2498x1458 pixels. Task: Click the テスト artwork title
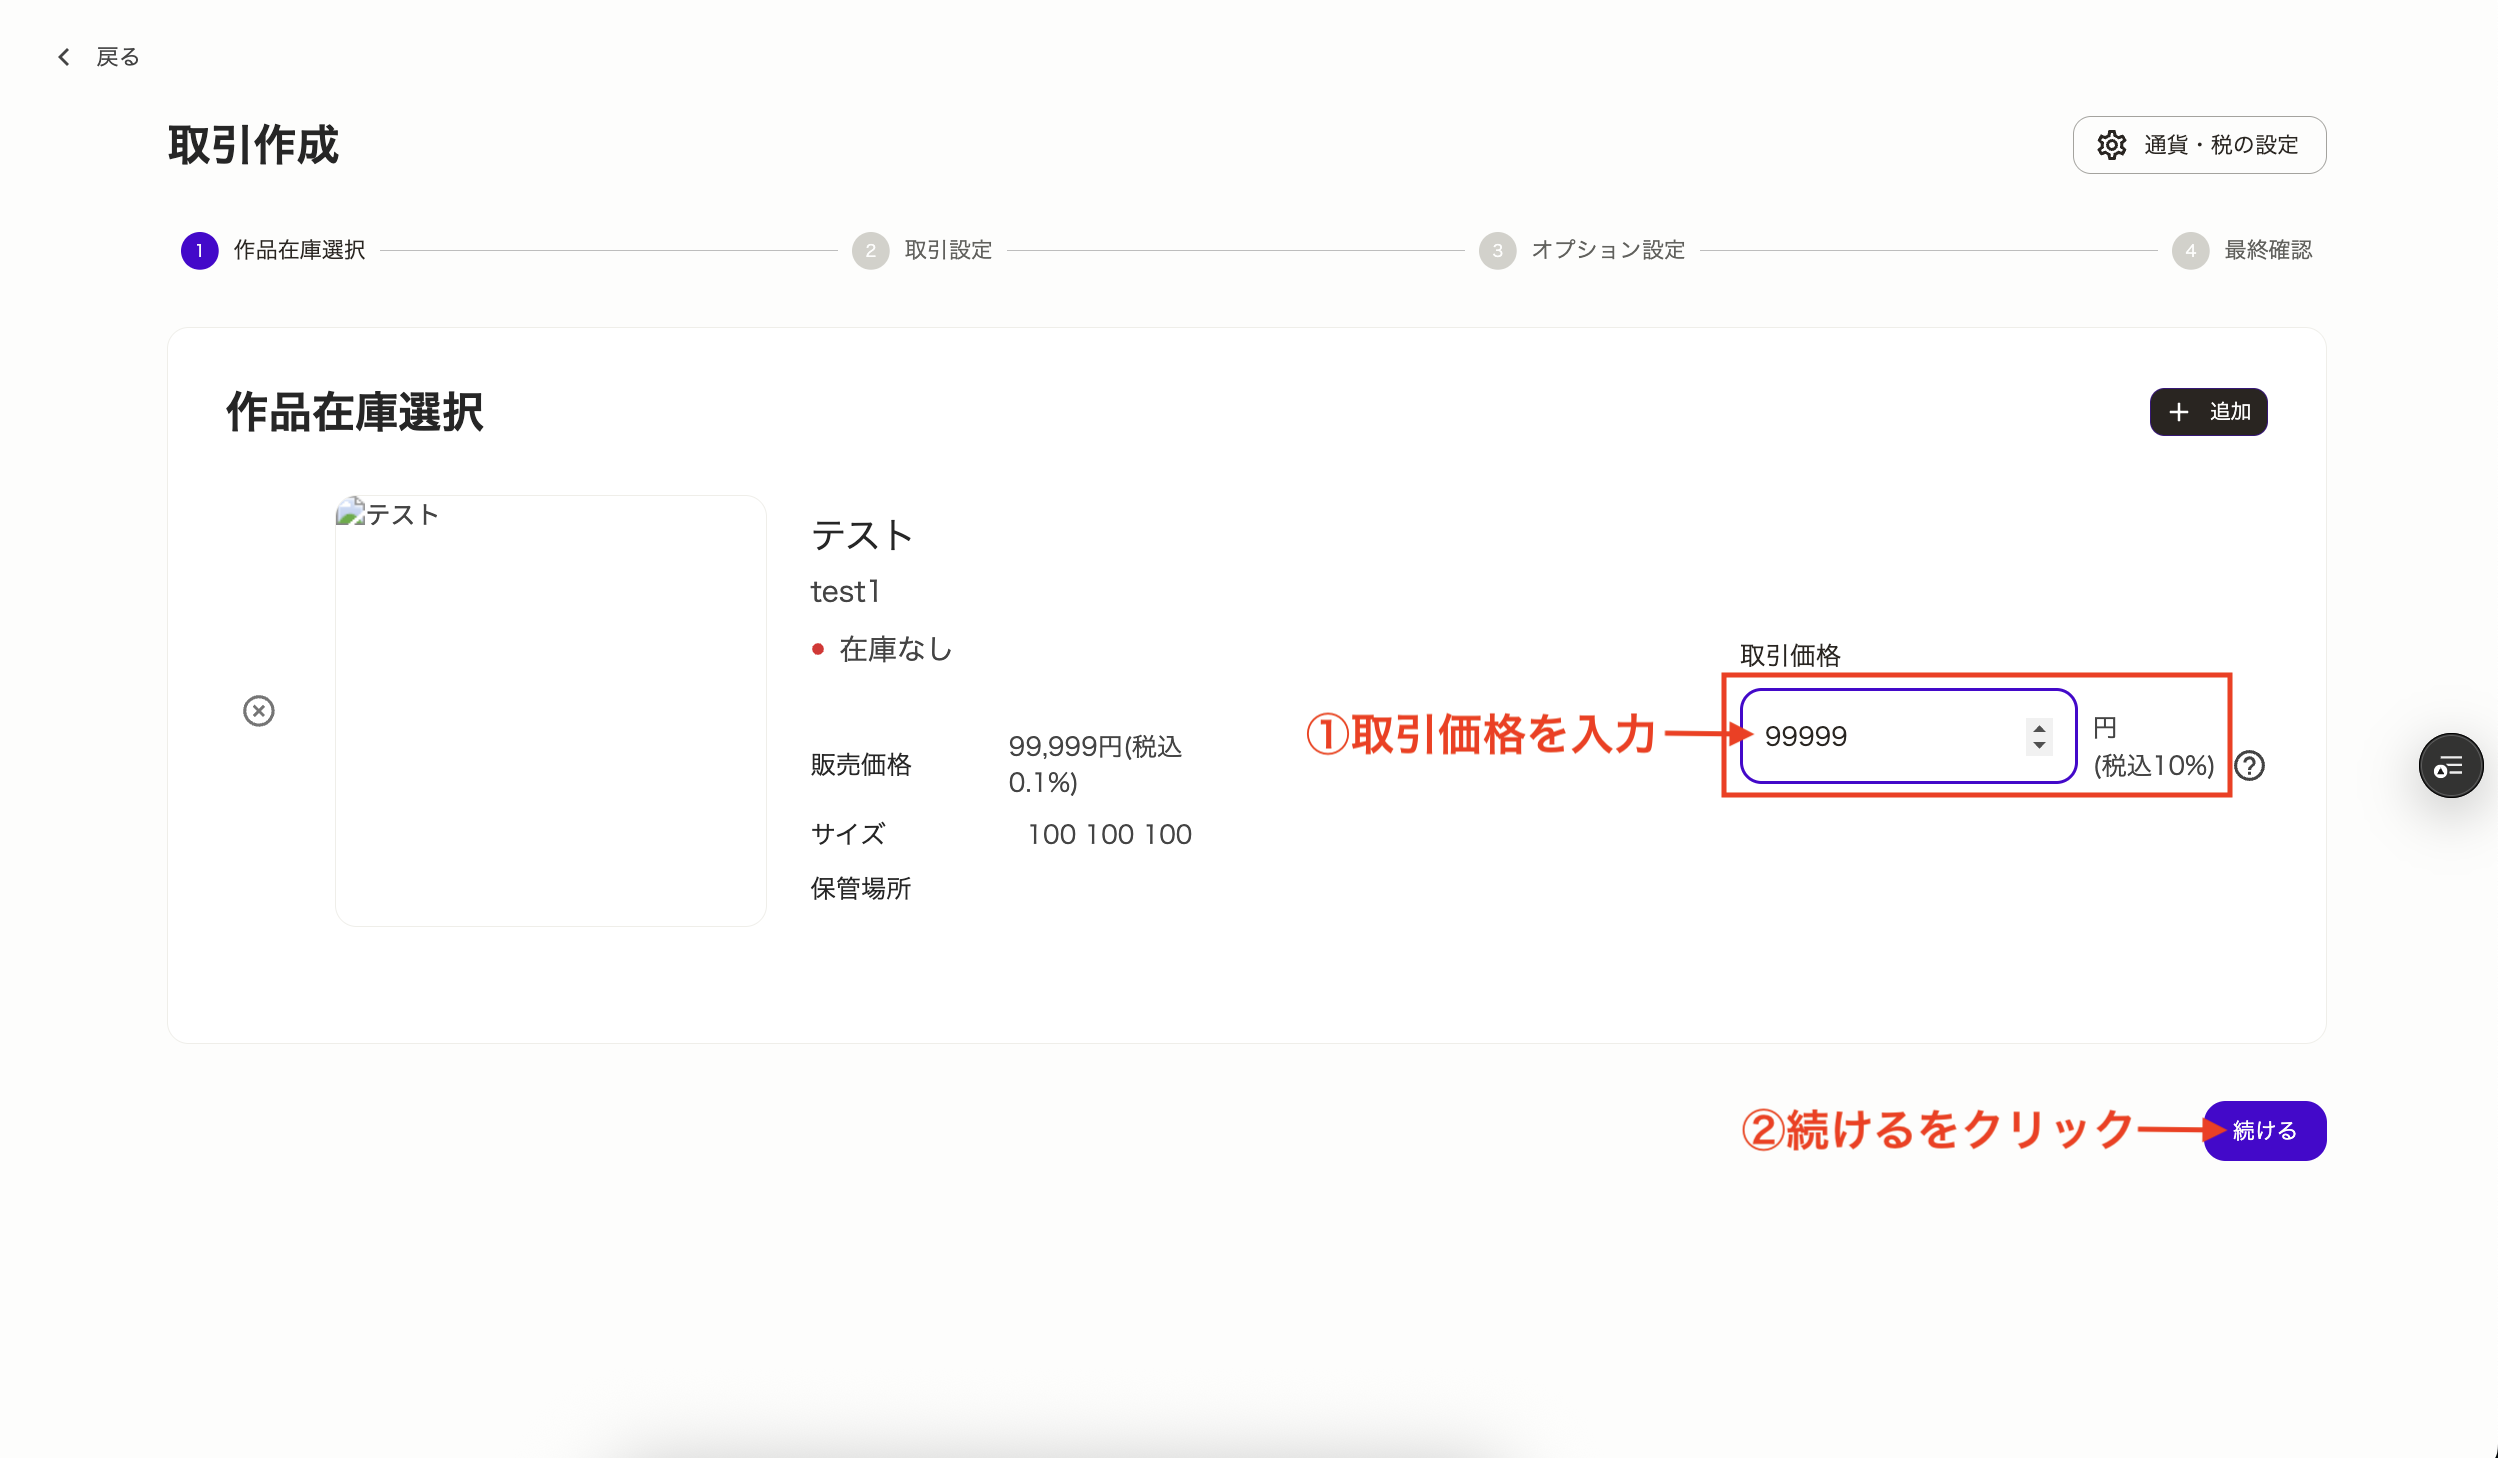(x=862, y=536)
